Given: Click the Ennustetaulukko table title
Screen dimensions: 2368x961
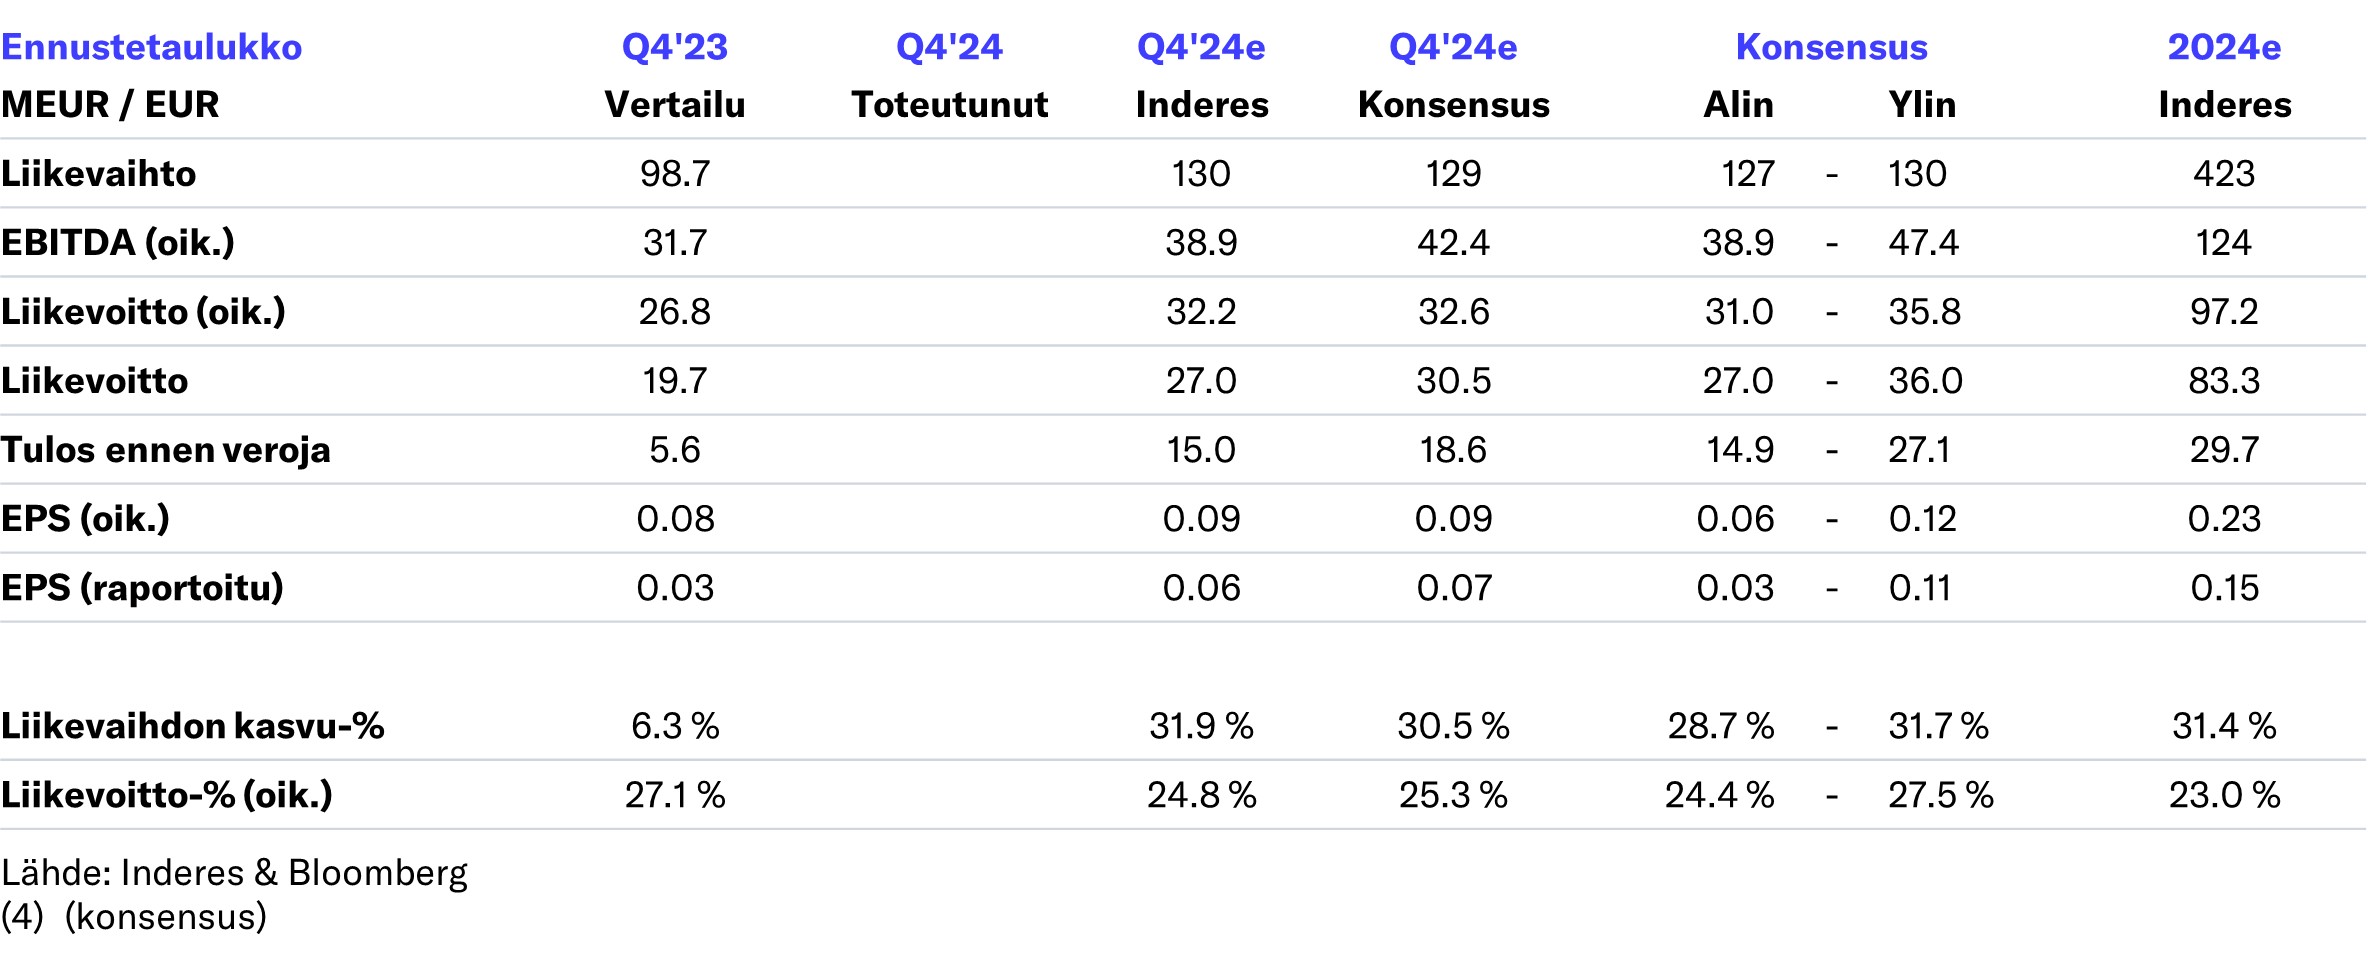Looking at the screenshot, I should click(x=151, y=47).
